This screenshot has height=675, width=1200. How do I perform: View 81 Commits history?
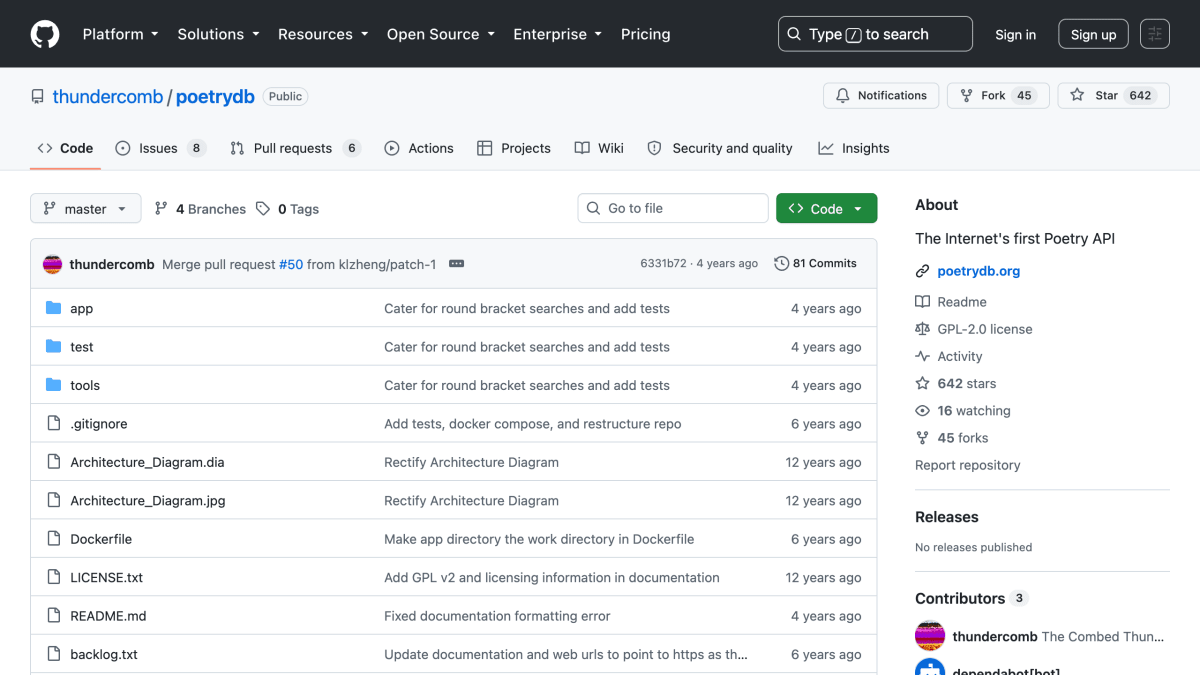coord(816,264)
